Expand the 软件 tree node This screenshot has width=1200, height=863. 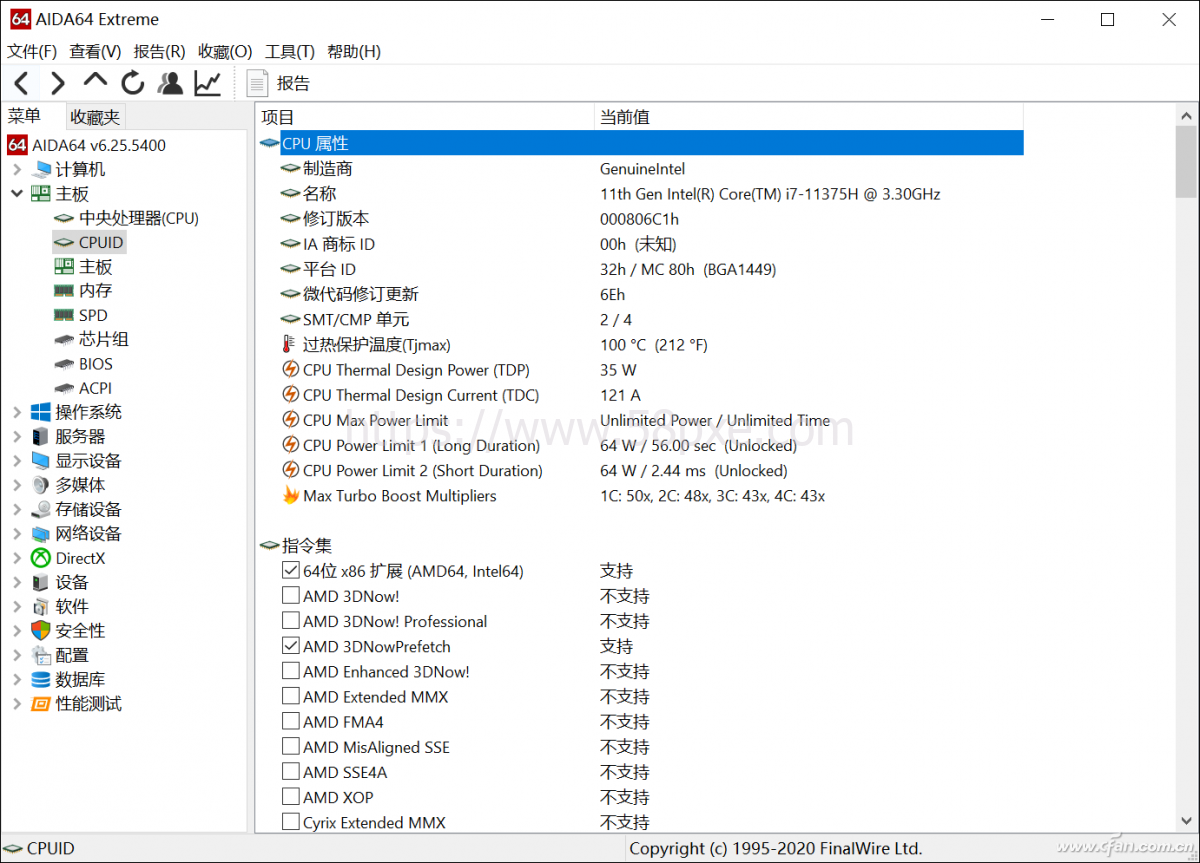[x=17, y=607]
